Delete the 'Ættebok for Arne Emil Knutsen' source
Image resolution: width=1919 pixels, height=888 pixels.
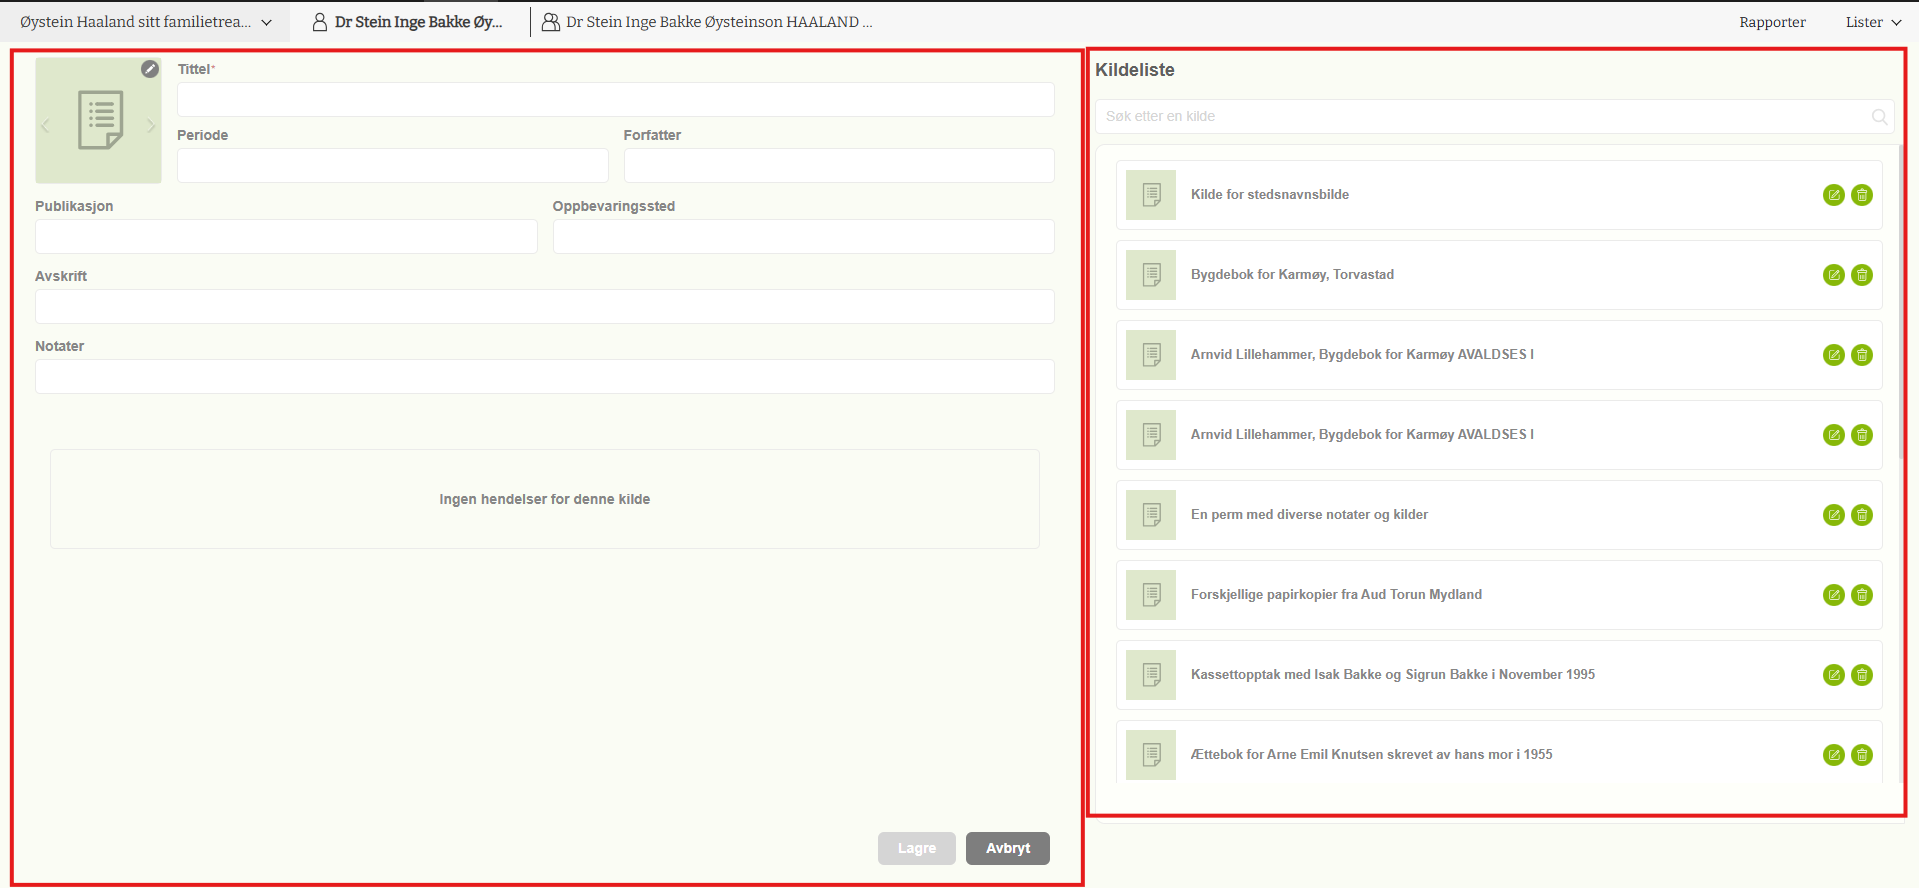click(x=1861, y=755)
